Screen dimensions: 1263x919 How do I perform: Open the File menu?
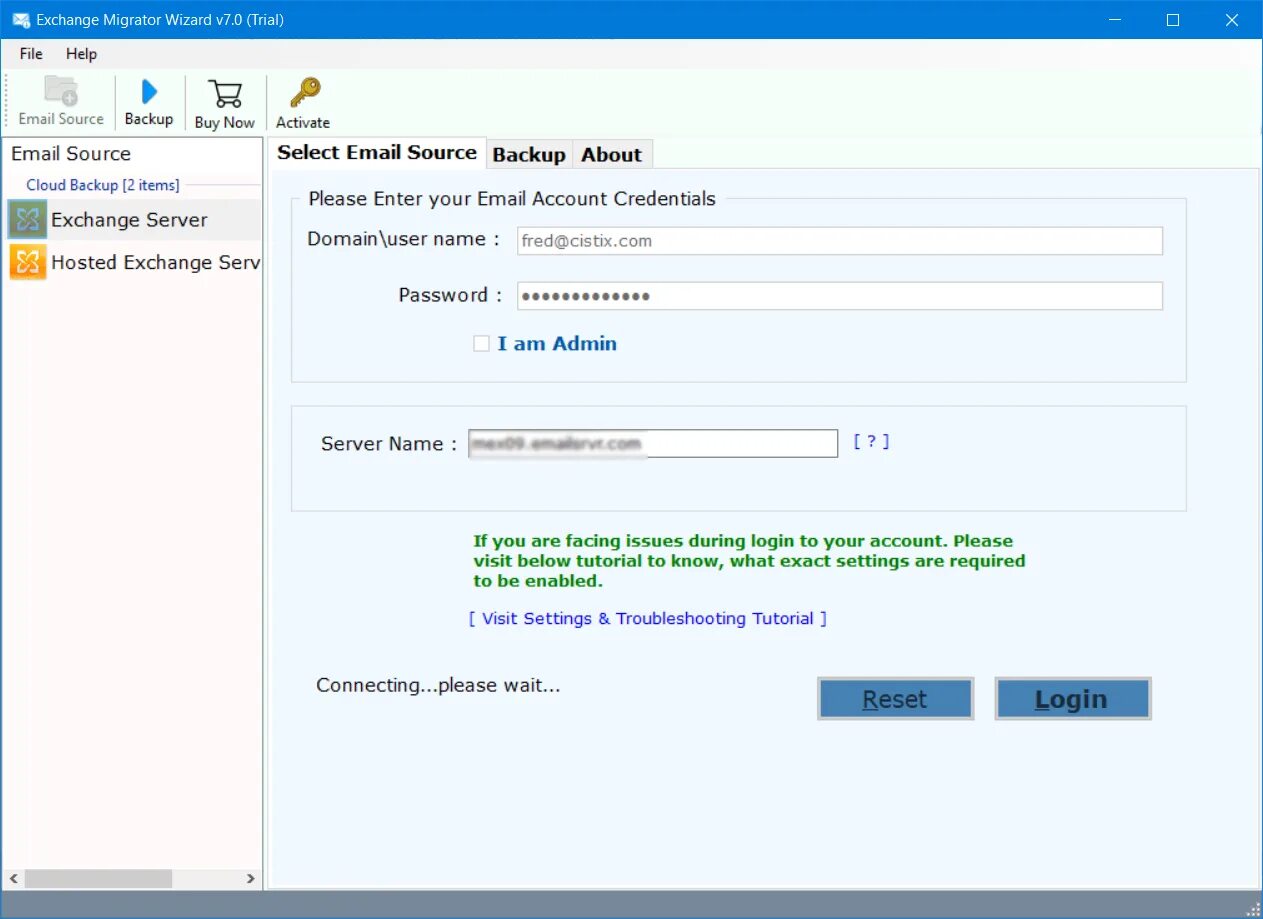[x=31, y=54]
